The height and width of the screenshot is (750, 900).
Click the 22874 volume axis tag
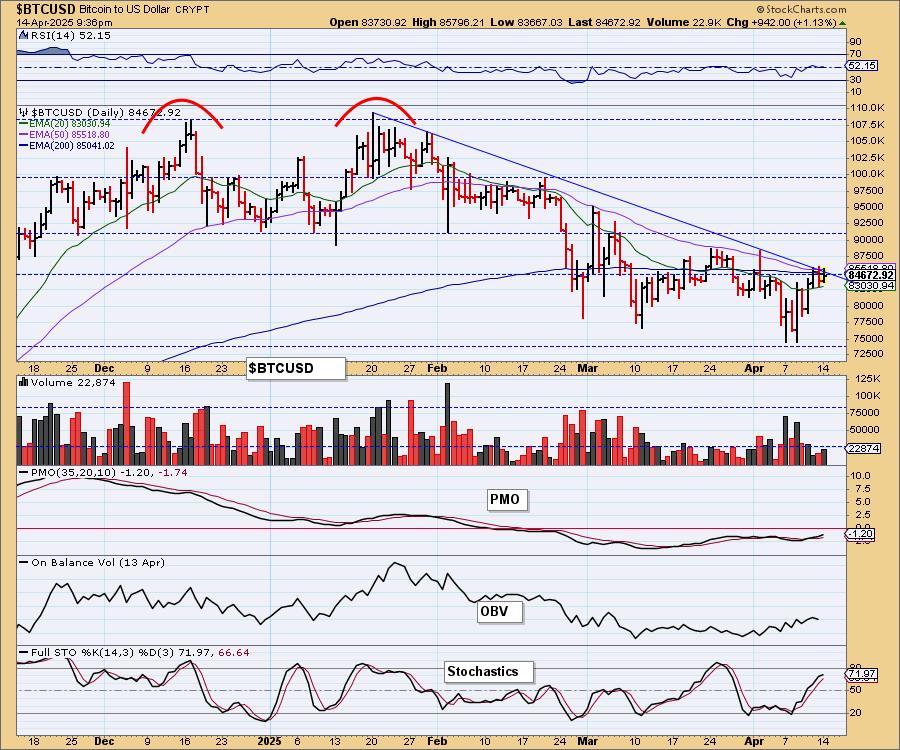coord(863,448)
